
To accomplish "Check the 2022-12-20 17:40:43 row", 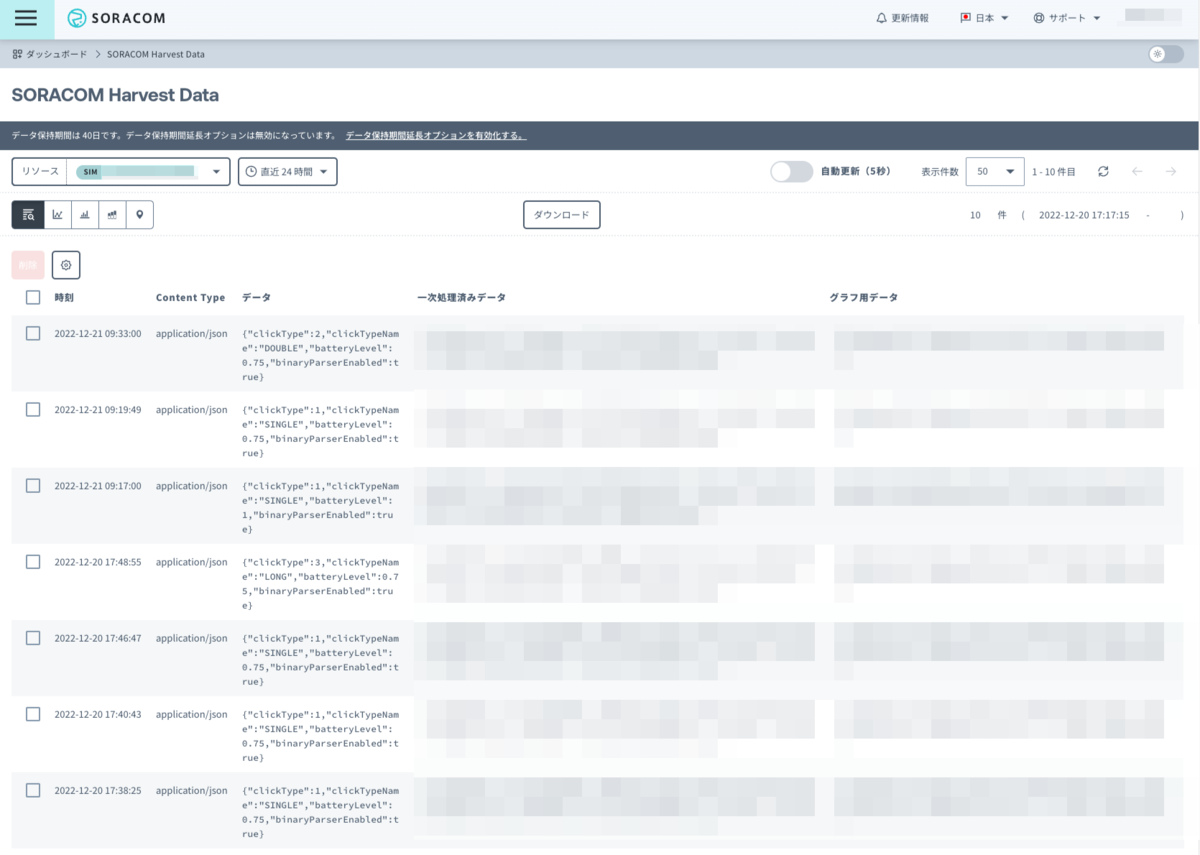I will pyautogui.click(x=33, y=714).
